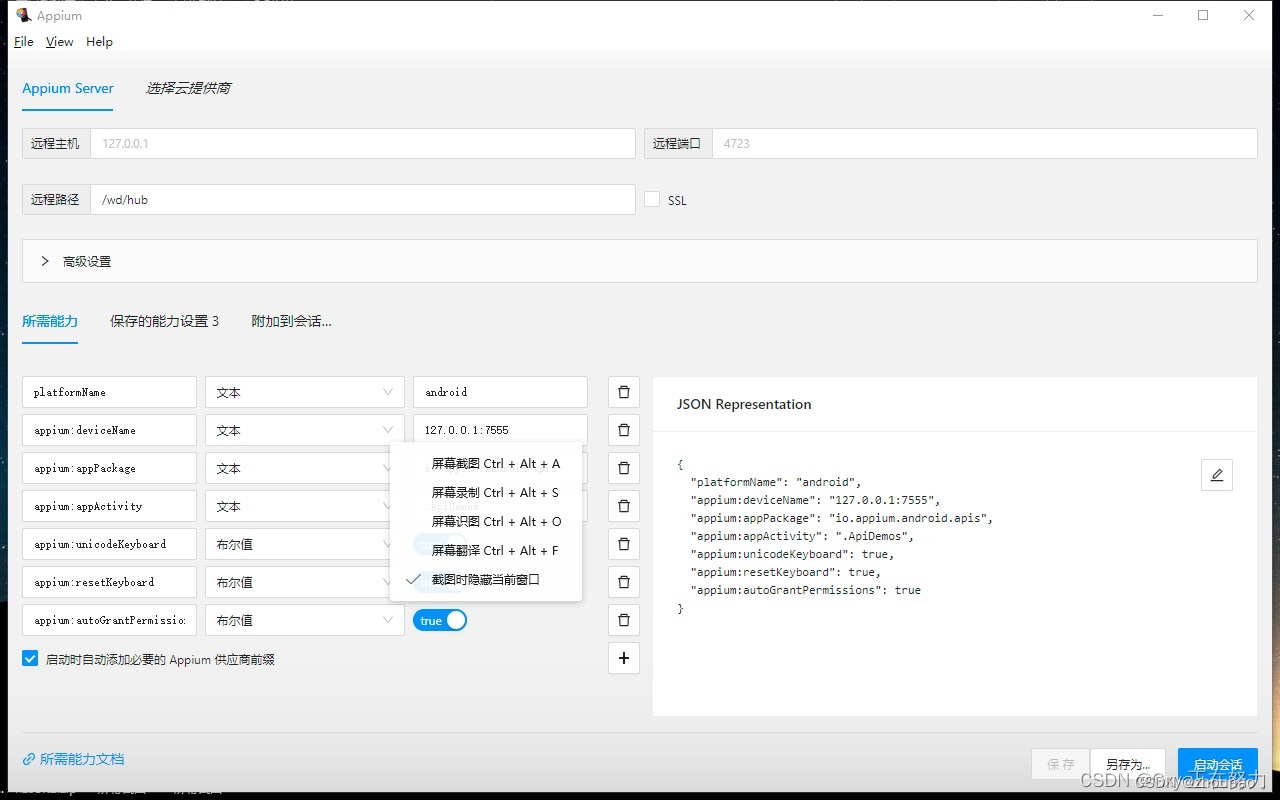The height and width of the screenshot is (800, 1280).
Task: Open type dropdown for appium:appPackage row
Action: click(305, 468)
